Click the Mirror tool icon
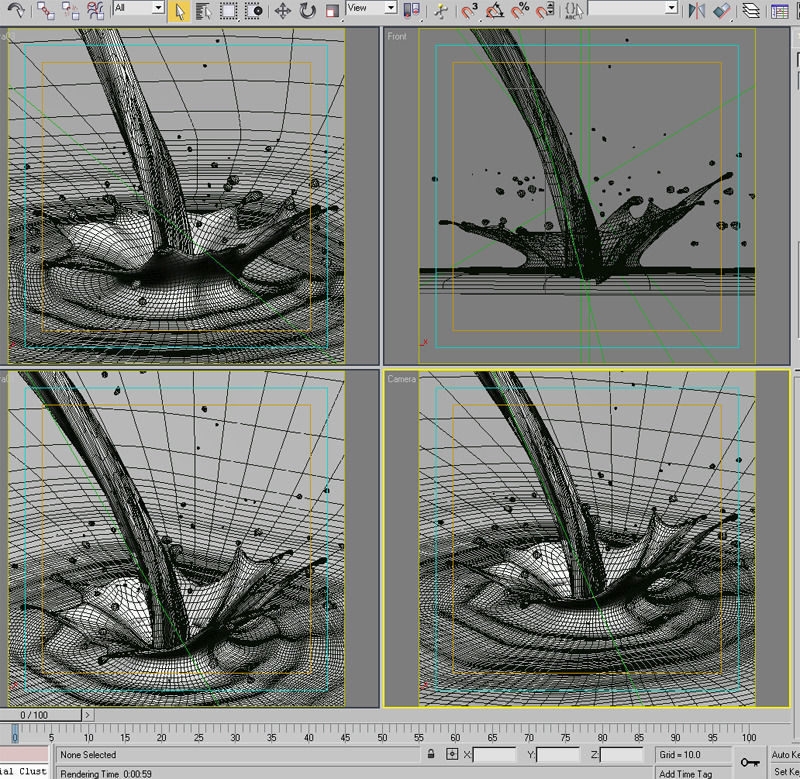Image resolution: width=800 pixels, height=779 pixels. pyautogui.click(x=696, y=10)
